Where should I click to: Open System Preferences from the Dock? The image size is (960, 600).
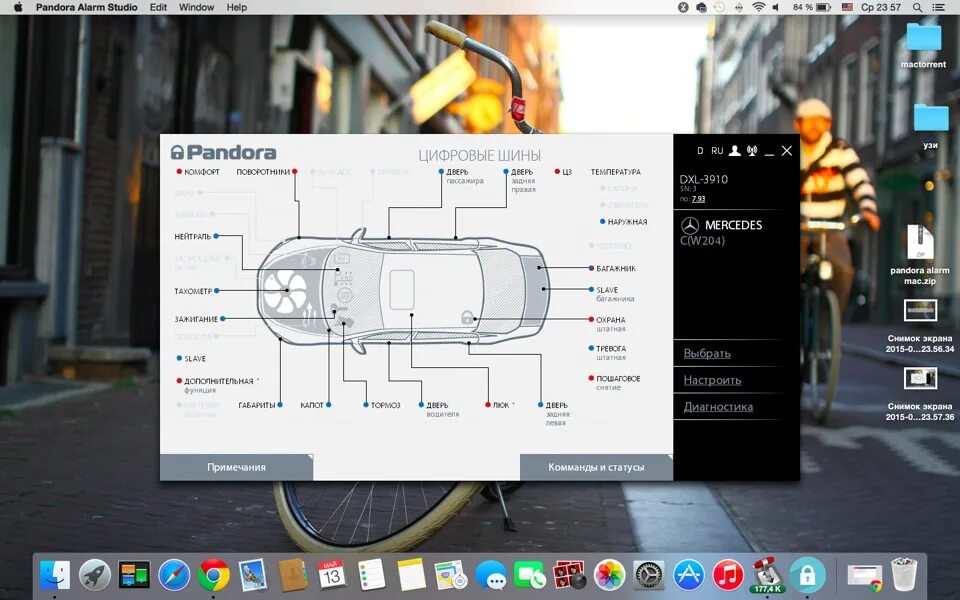point(648,575)
